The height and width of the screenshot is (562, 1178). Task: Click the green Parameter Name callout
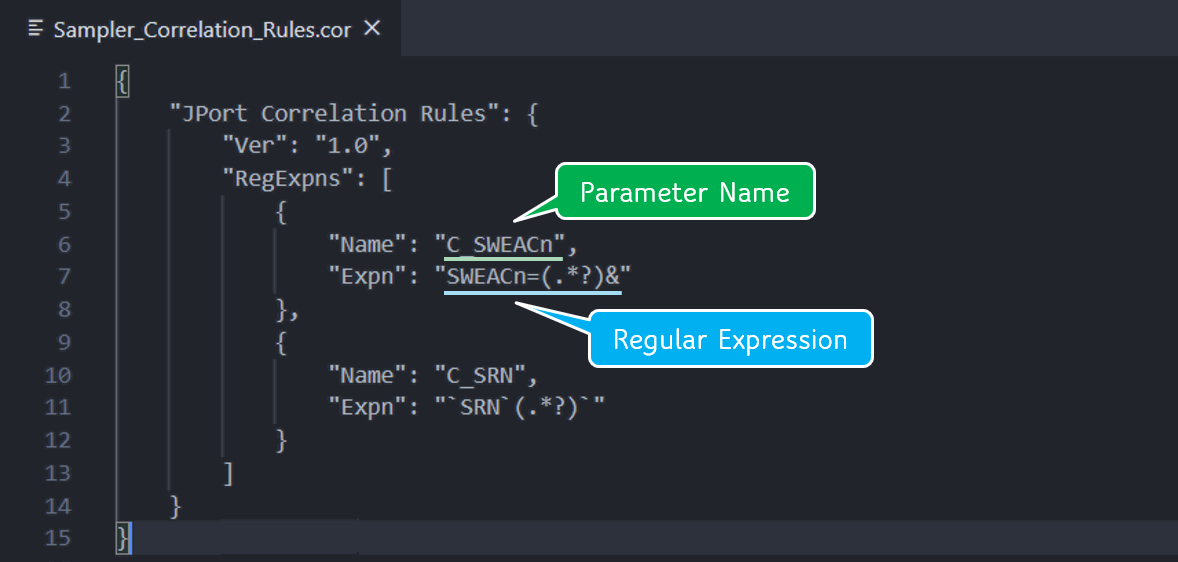[x=684, y=192]
